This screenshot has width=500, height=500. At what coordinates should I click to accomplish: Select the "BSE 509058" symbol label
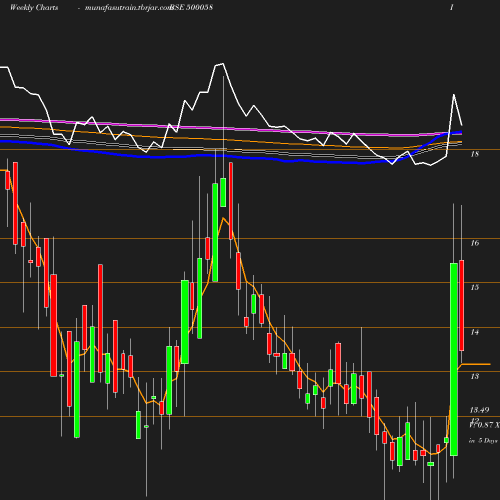coord(191,8)
